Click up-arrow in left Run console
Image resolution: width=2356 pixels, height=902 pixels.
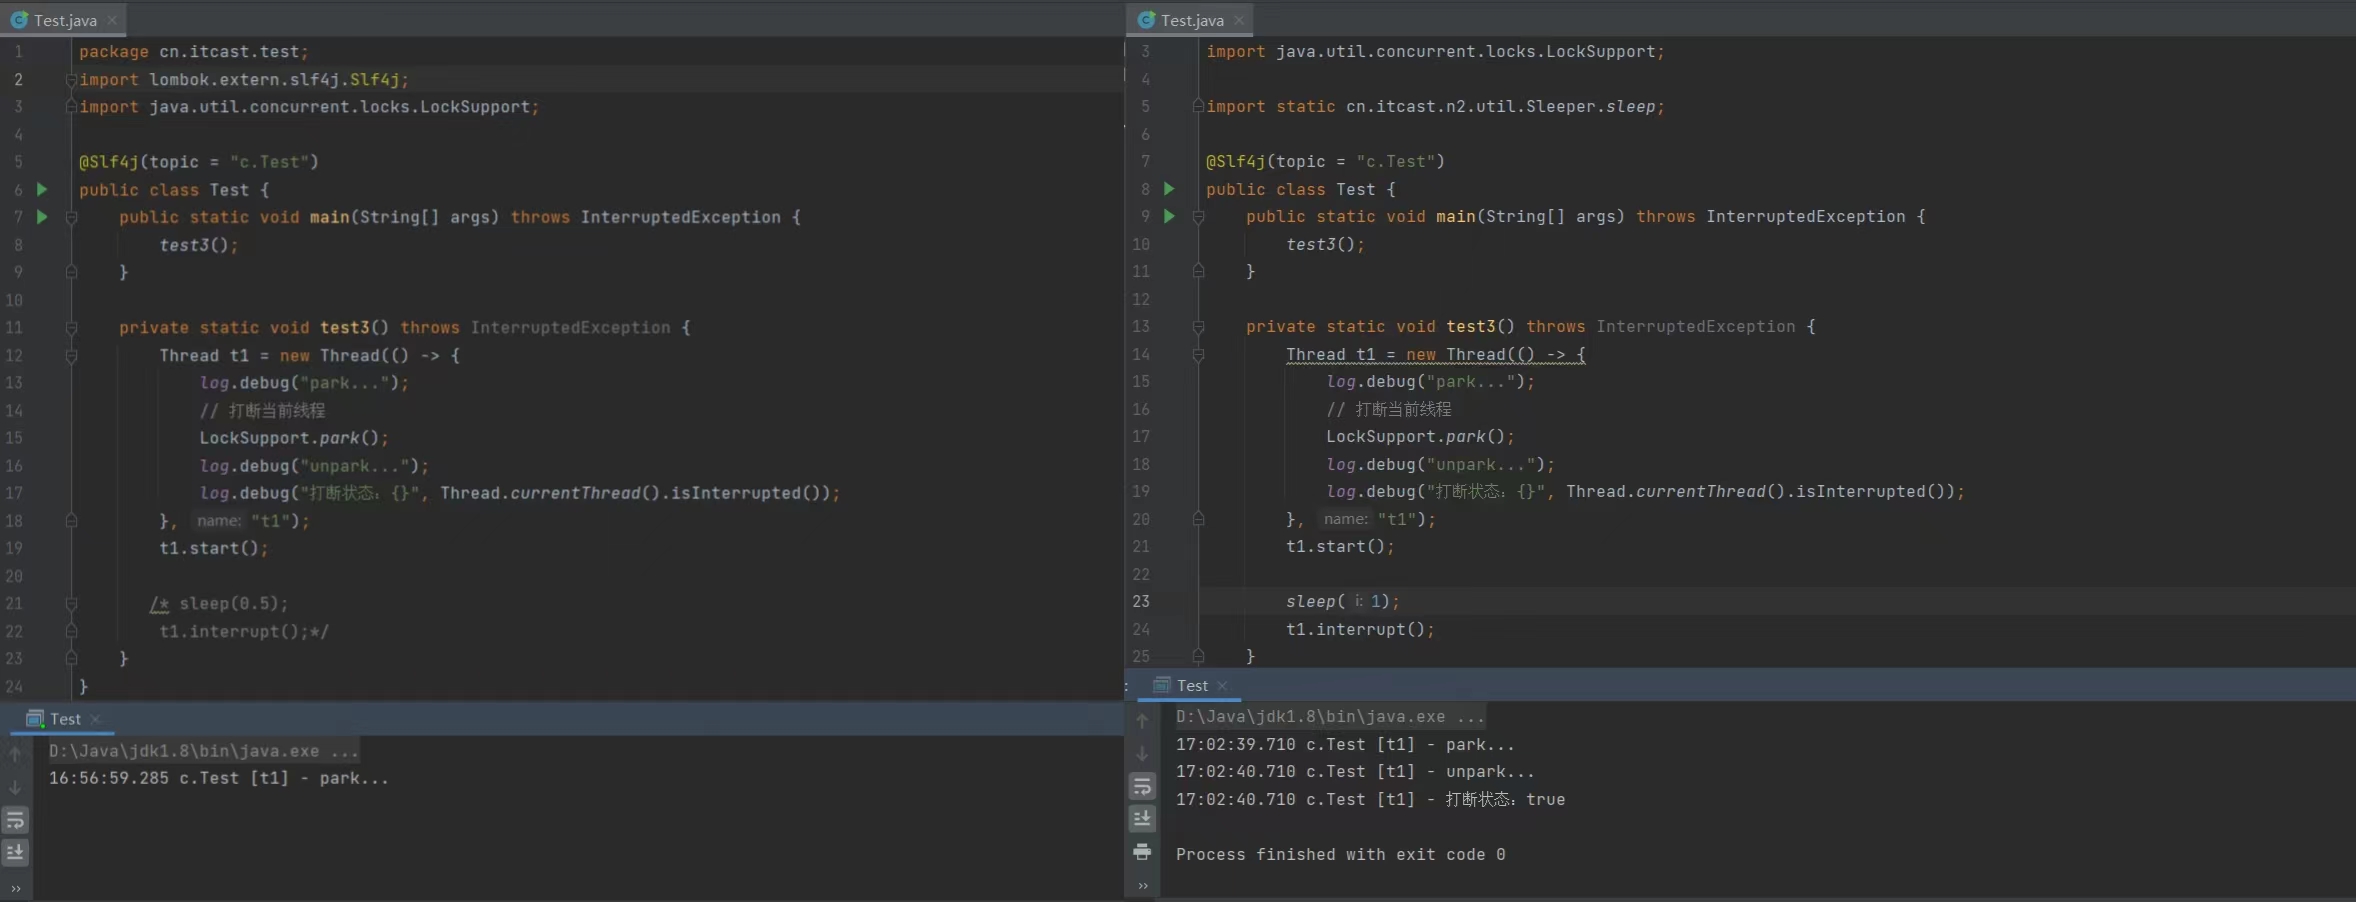[x=15, y=754]
